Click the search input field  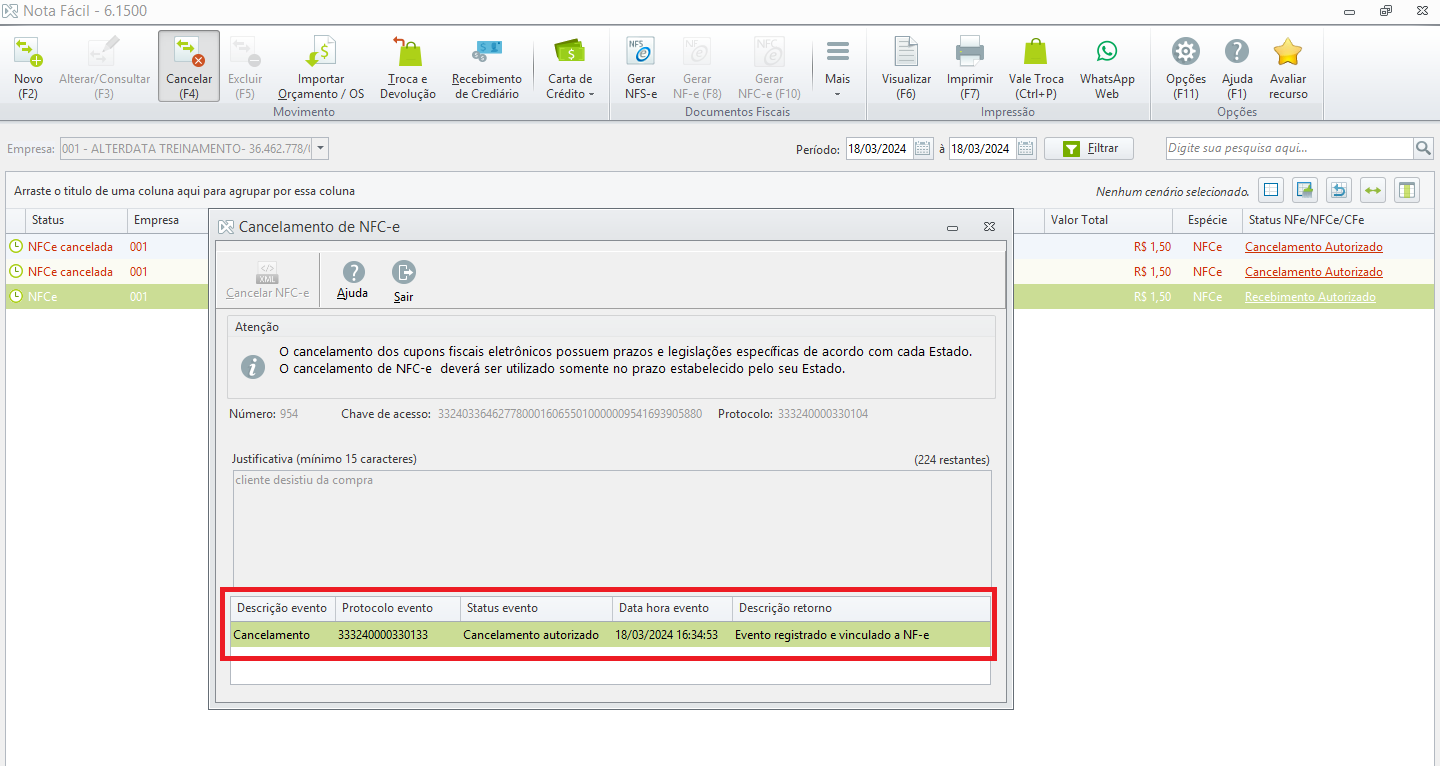(1289, 148)
